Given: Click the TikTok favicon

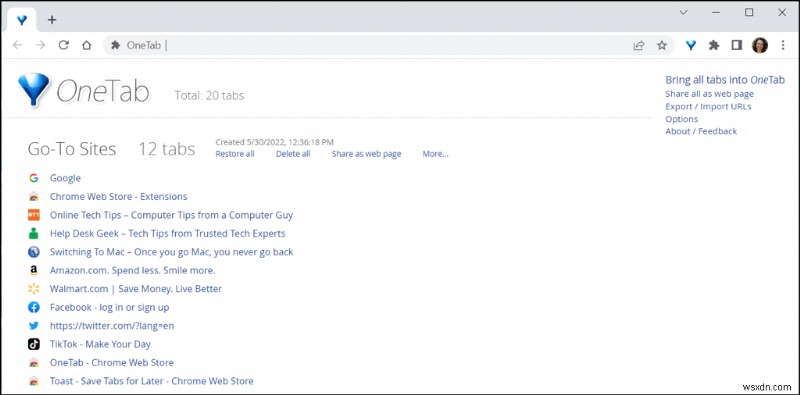Looking at the screenshot, I should click(x=34, y=344).
